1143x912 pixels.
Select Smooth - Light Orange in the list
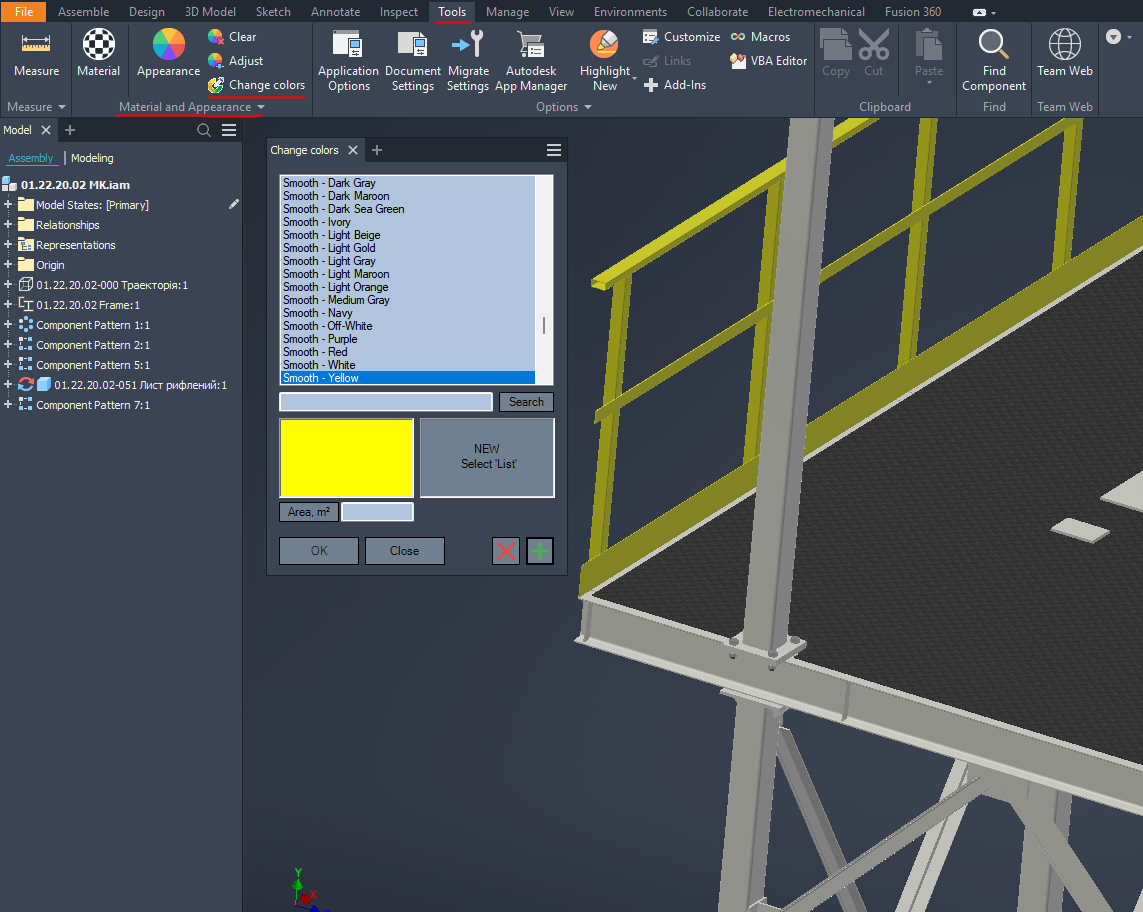tap(407, 287)
